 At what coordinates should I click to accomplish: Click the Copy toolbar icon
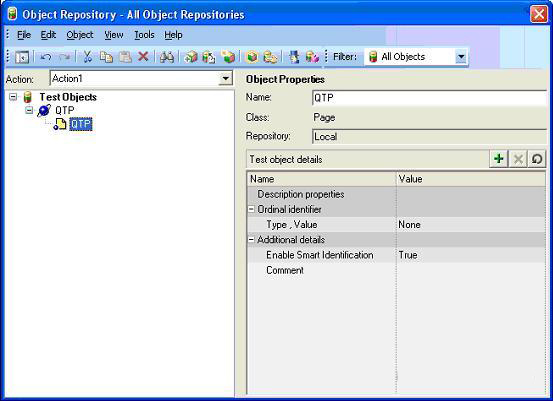[106, 57]
